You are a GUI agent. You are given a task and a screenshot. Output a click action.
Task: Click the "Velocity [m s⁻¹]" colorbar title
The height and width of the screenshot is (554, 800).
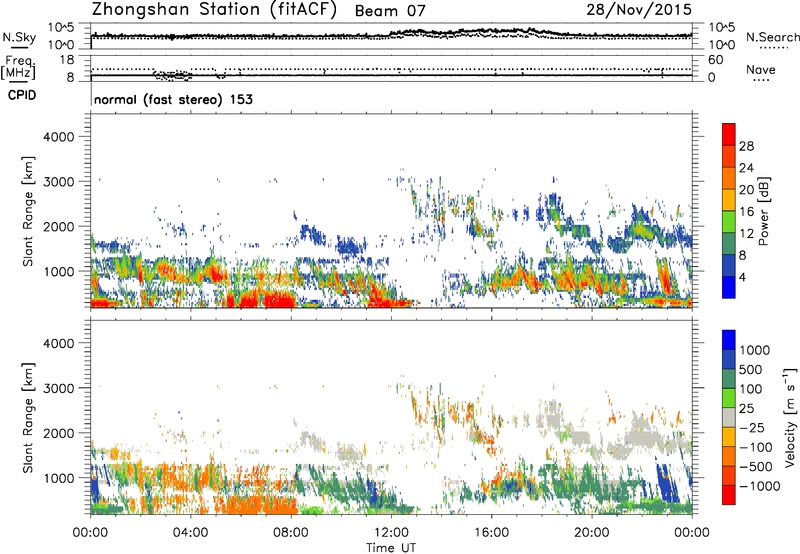790,417
